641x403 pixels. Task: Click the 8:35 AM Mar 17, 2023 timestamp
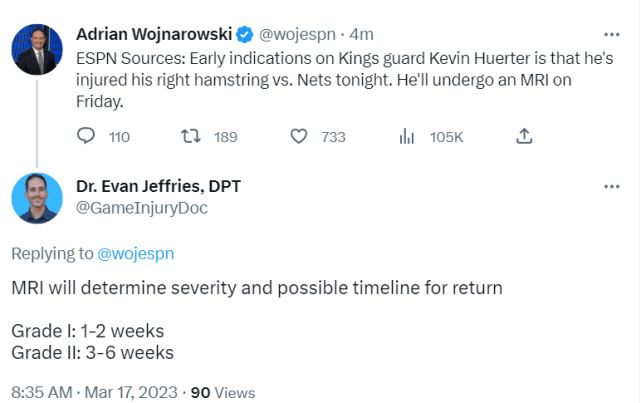click(x=94, y=392)
